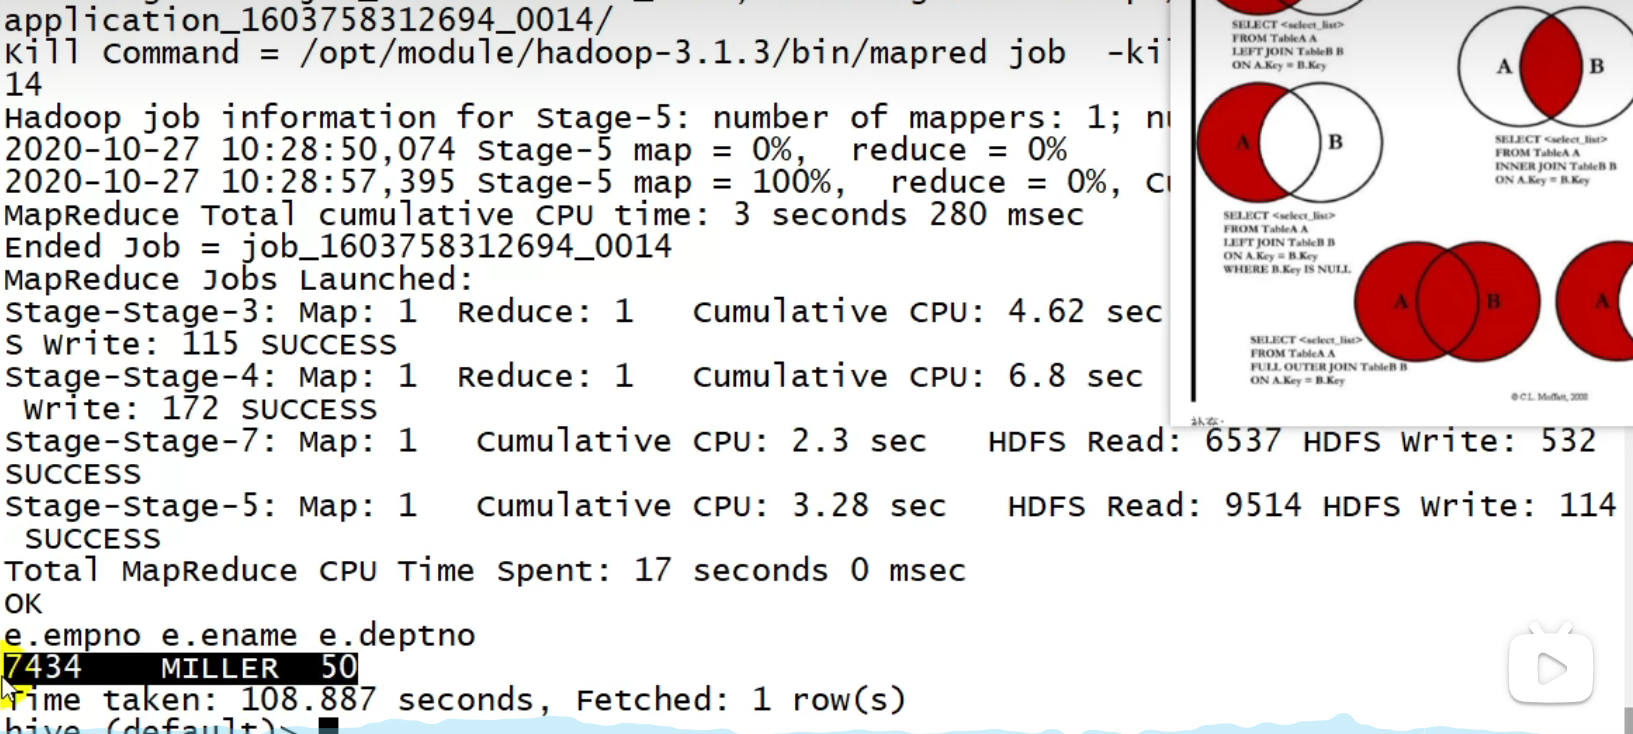Click the "WHERE B.Key IS NULL" caption text
The image size is (1633, 734).
[x=1286, y=269]
